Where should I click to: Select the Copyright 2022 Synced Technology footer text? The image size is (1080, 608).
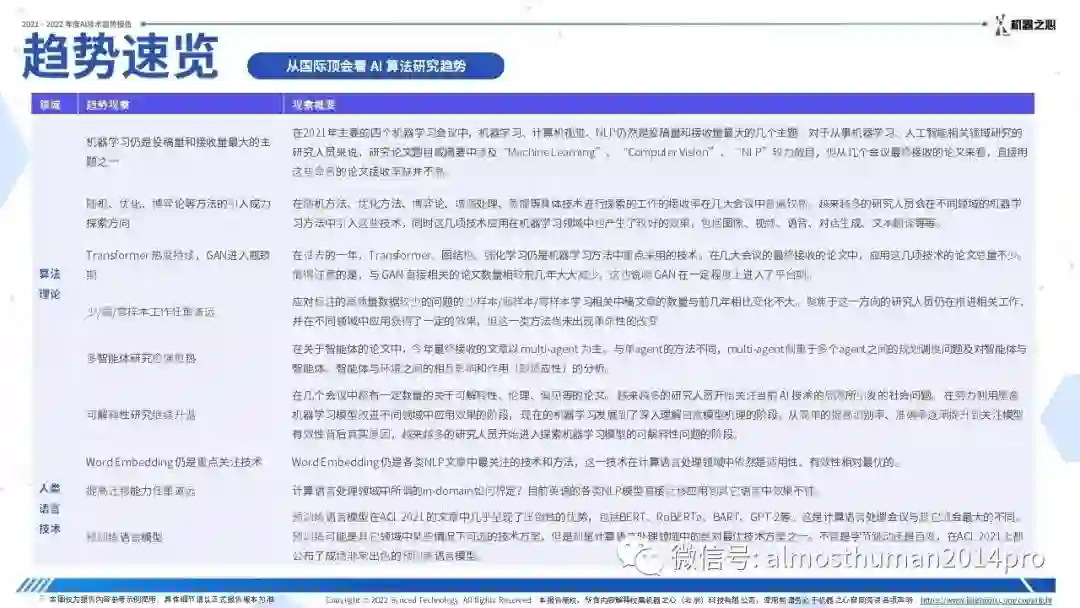click(428, 600)
